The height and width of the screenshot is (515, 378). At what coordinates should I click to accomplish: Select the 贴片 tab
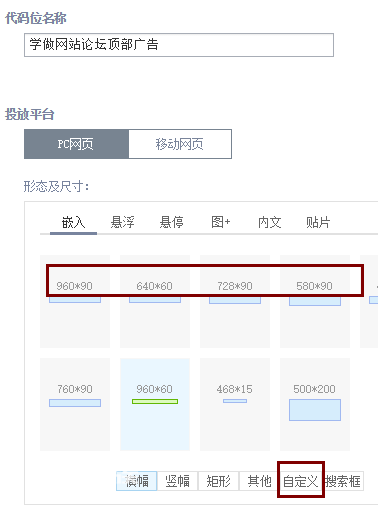[318, 222]
